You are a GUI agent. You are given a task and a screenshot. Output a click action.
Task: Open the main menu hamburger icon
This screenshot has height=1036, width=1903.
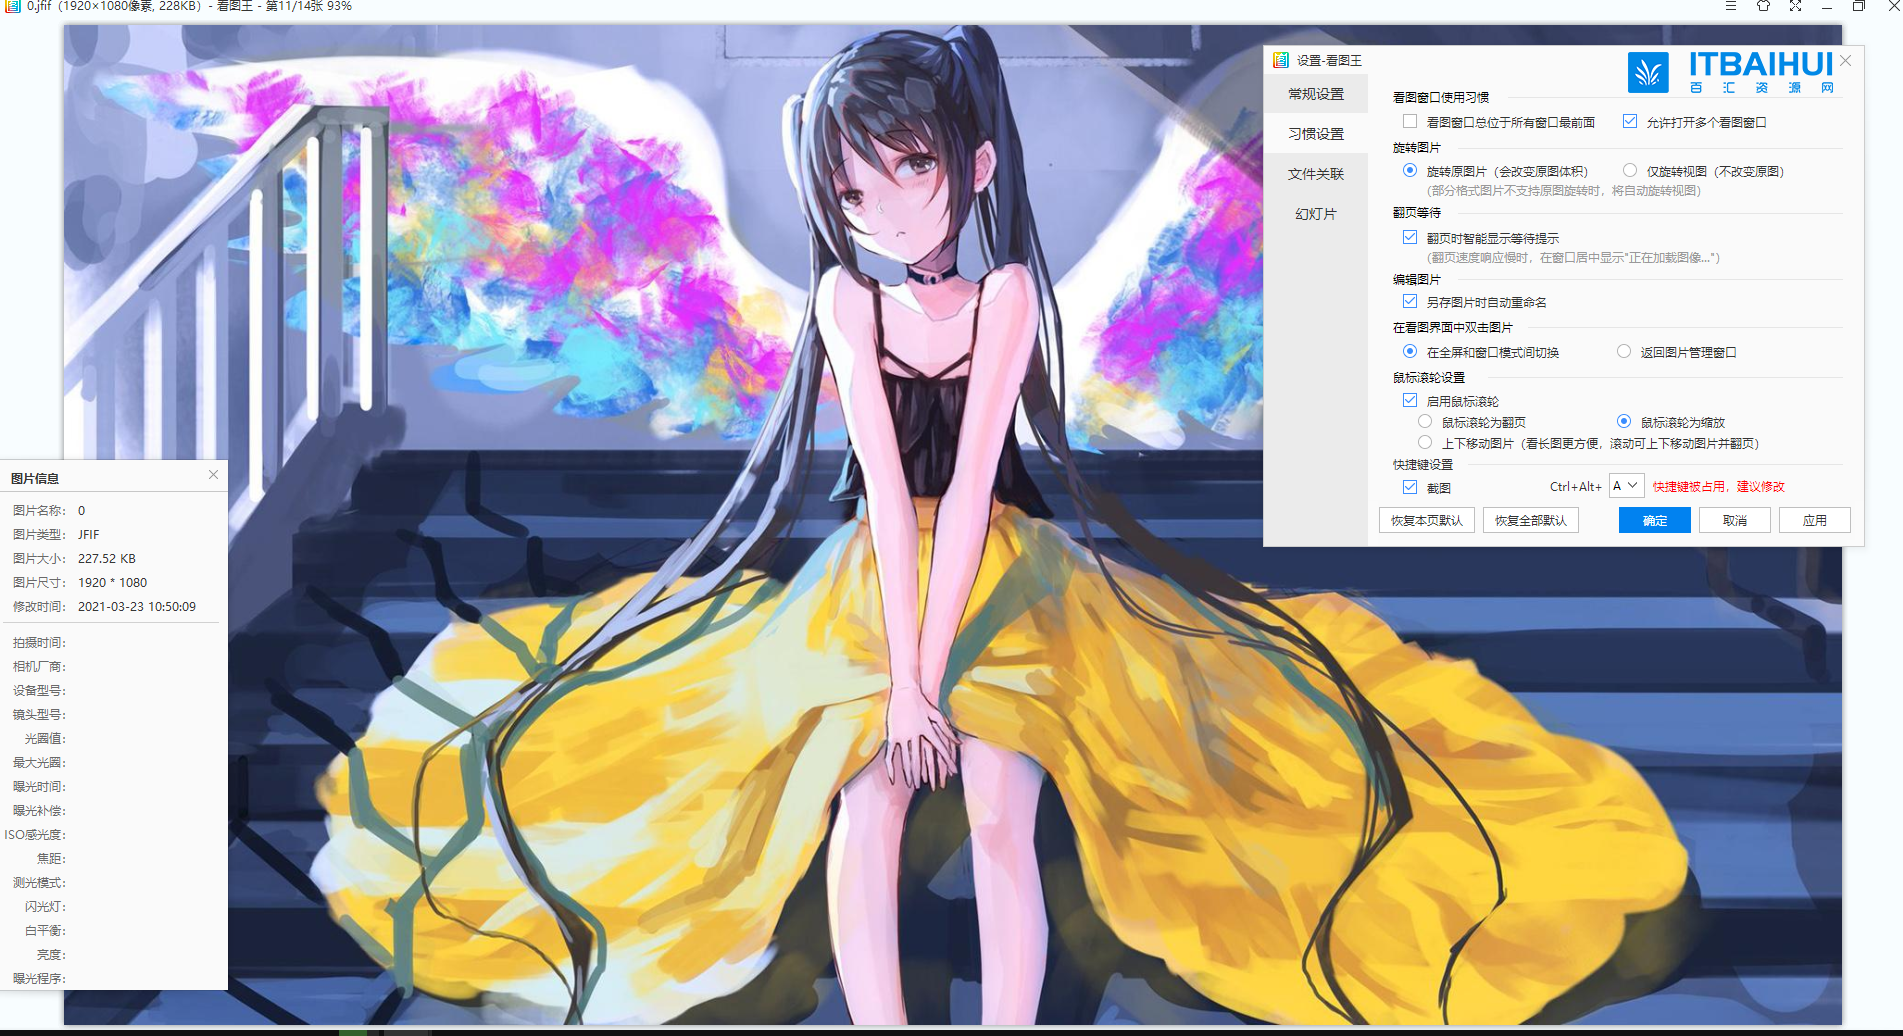pyautogui.click(x=1730, y=6)
